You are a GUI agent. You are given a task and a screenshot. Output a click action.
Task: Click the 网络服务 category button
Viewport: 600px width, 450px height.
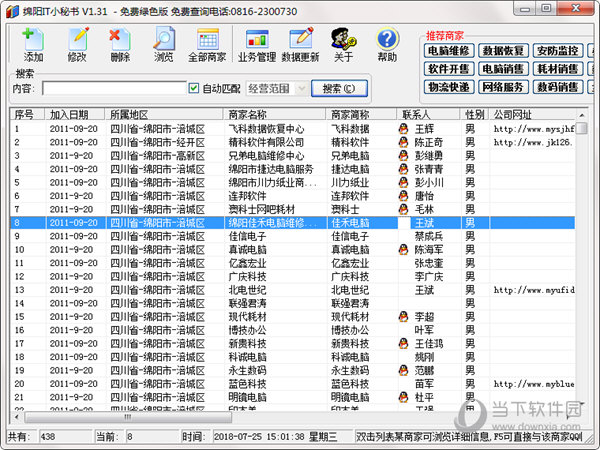tap(503, 87)
